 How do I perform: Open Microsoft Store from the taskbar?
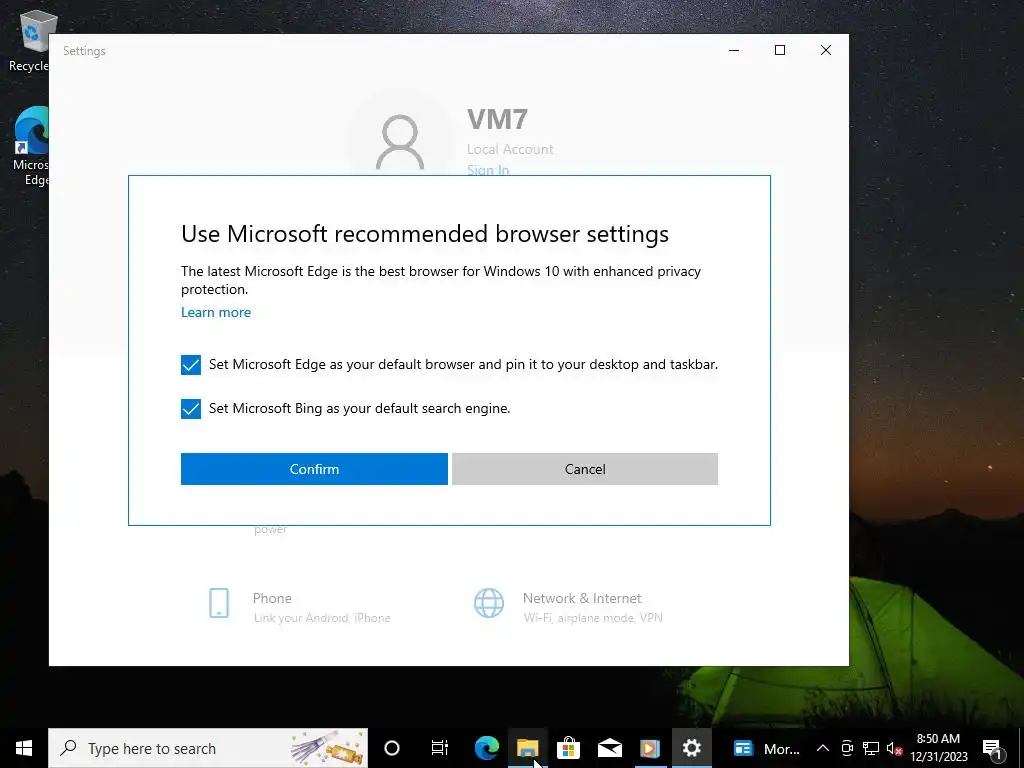pyautogui.click(x=568, y=748)
